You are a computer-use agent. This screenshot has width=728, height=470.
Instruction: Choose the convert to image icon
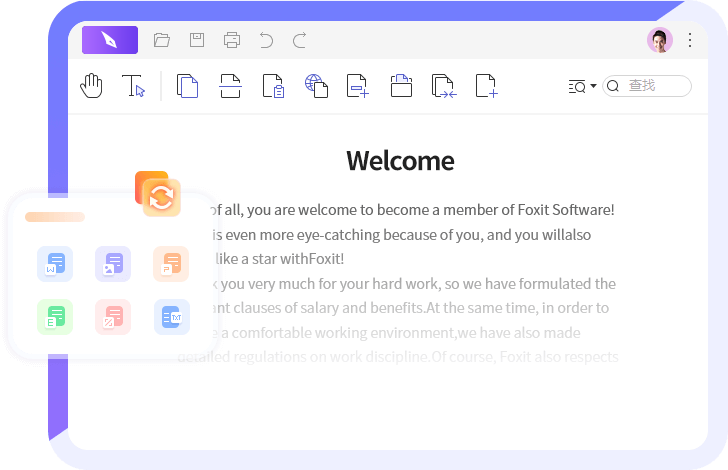click(113, 264)
